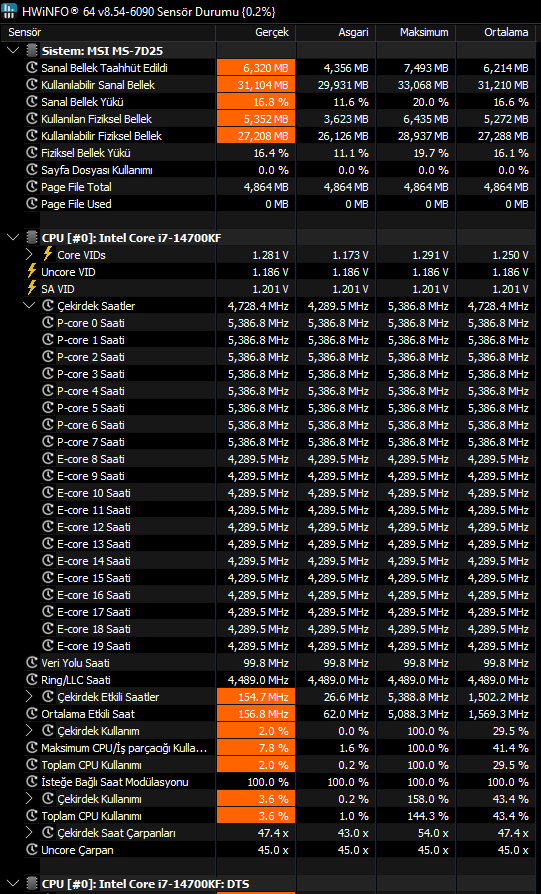
Task: Click the clock icon of Kullanılabilir Sanal Bellek
Action: [32, 85]
